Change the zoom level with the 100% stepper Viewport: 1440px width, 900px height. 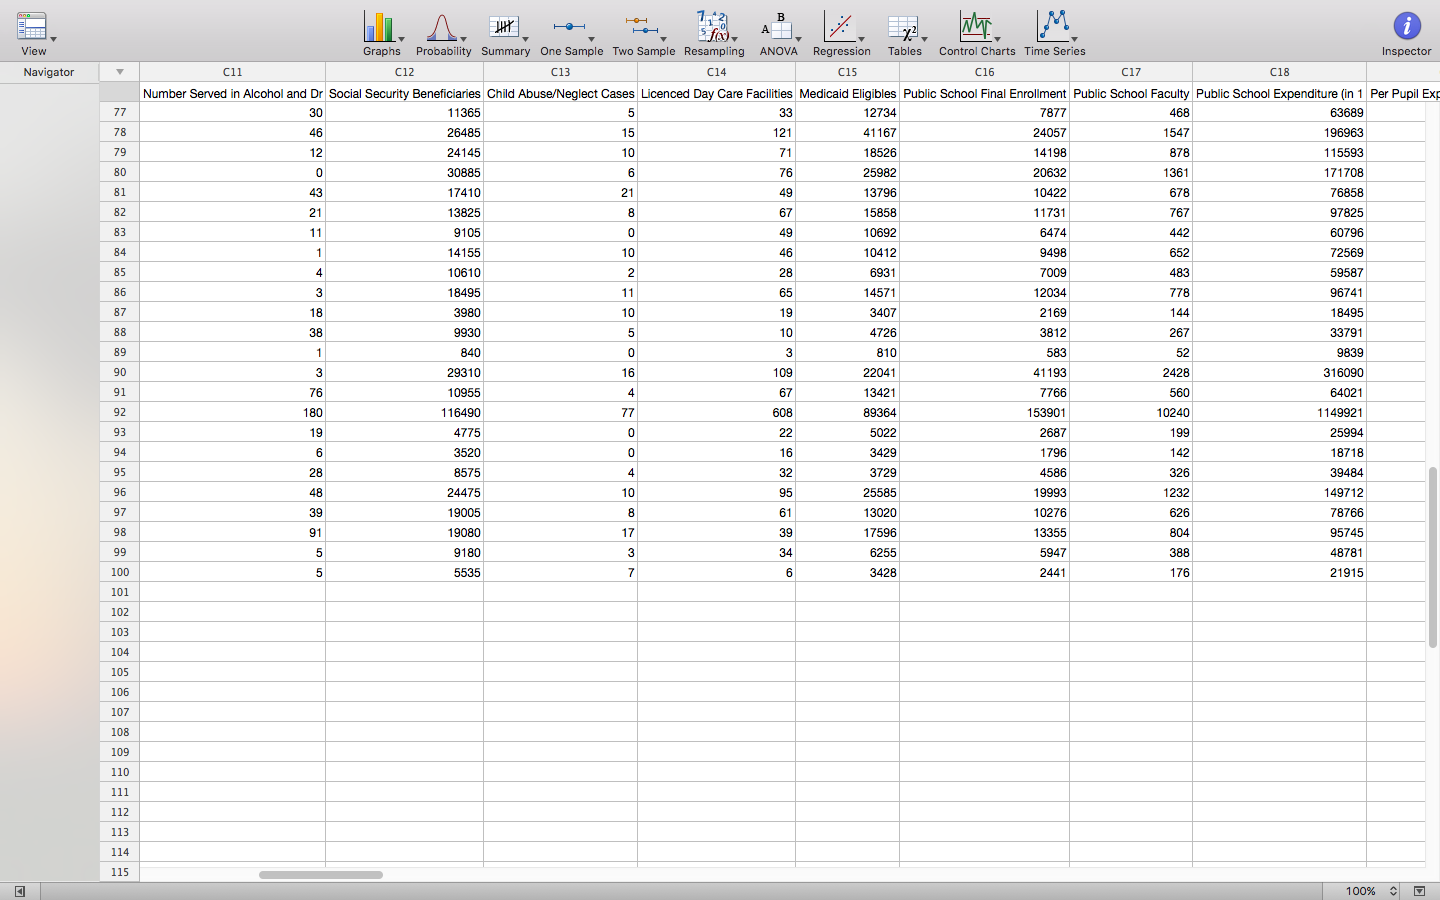coord(1393,891)
